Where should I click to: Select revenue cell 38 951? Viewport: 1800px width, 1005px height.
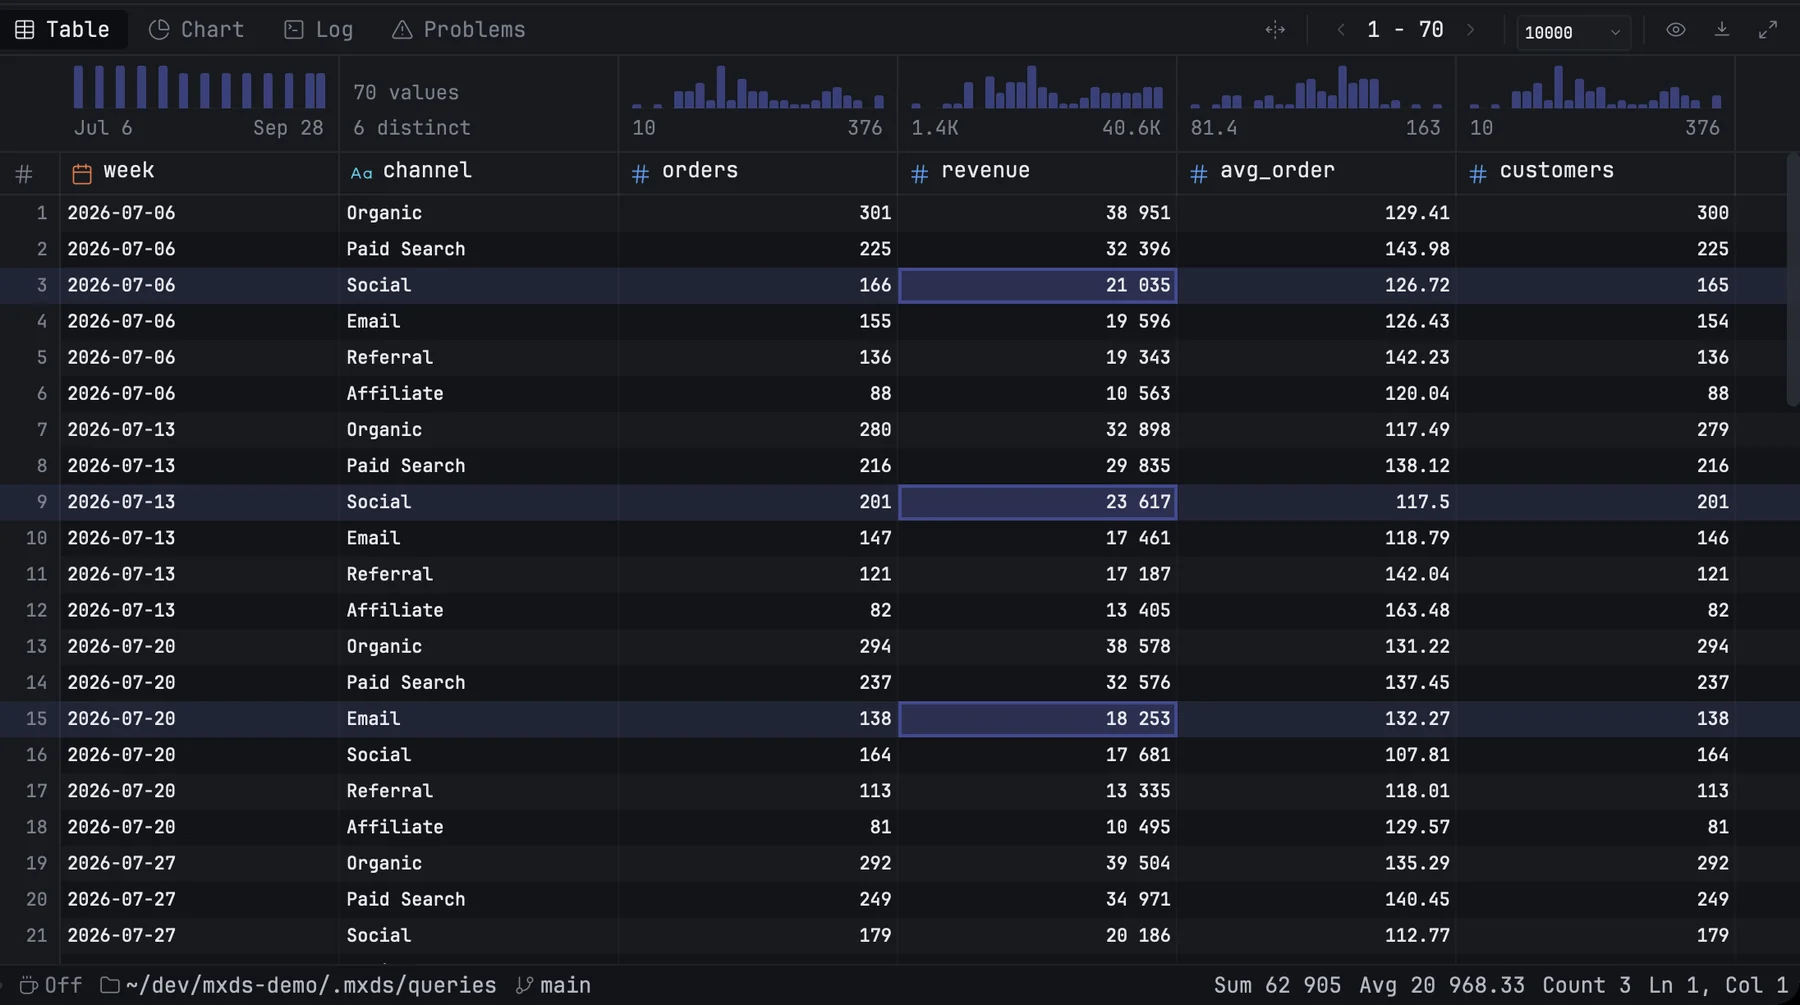[x=1037, y=213]
